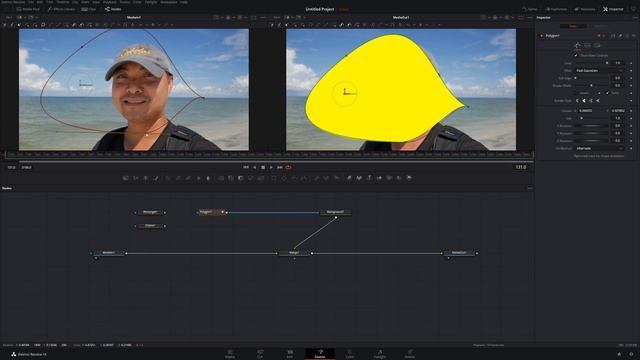This screenshot has width=640, height=360.
Task: Go to first frame
Action: 246,167
